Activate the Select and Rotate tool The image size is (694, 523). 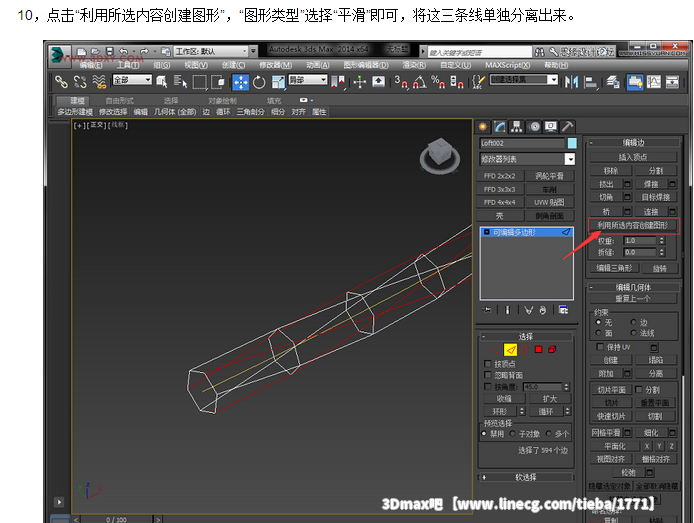(259, 82)
